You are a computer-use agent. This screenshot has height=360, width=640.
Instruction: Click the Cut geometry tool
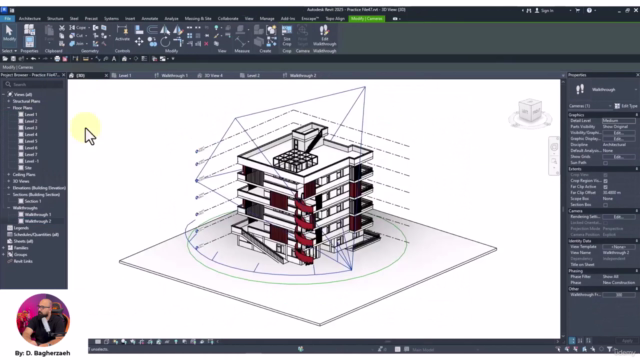[x=77, y=36]
